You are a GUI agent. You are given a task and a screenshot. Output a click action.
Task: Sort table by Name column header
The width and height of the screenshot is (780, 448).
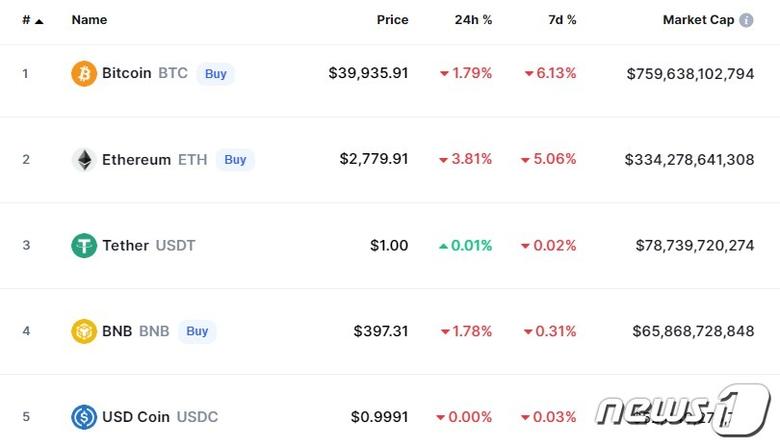point(89,20)
